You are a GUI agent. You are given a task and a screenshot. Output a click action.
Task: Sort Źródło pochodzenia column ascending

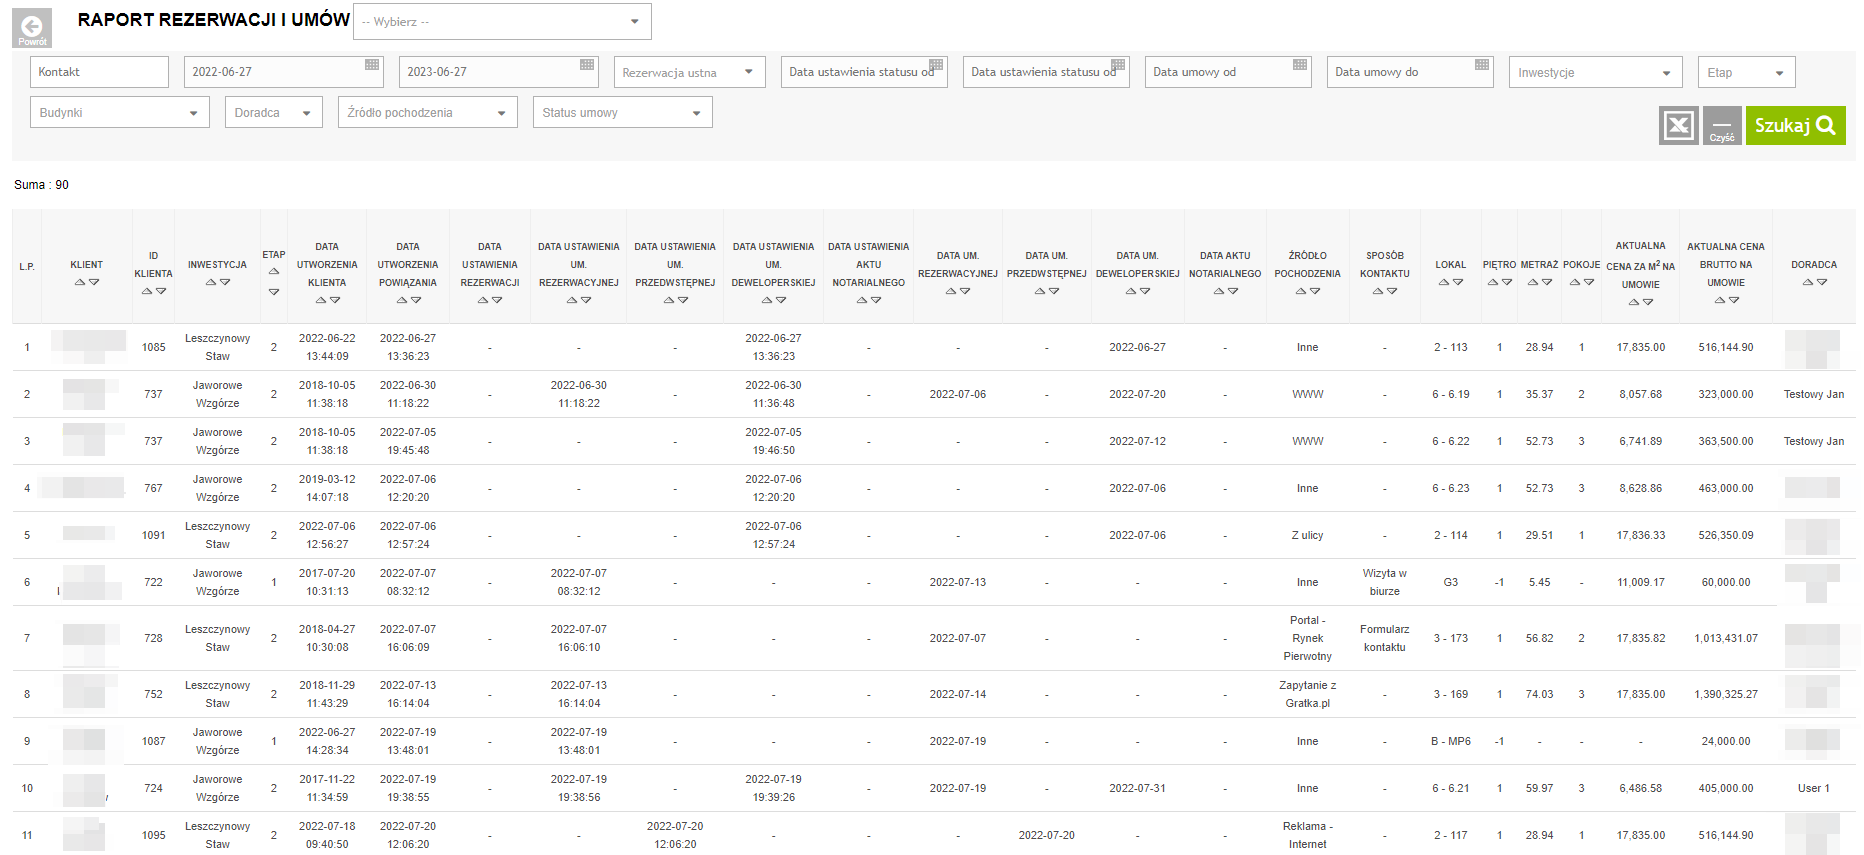click(1301, 291)
